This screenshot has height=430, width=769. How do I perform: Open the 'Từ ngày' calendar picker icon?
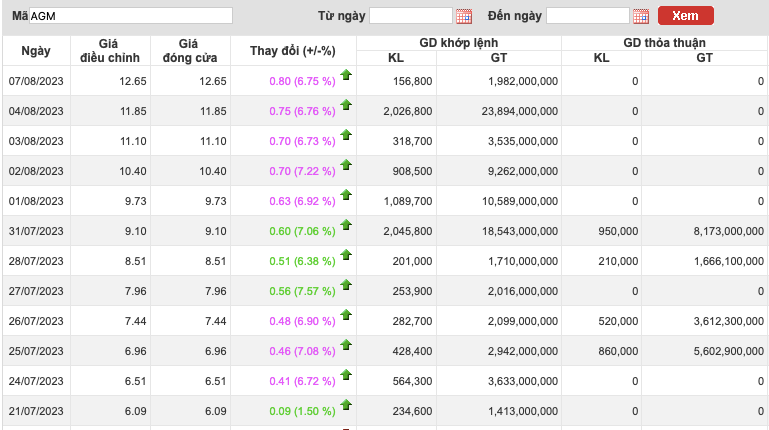click(x=463, y=16)
